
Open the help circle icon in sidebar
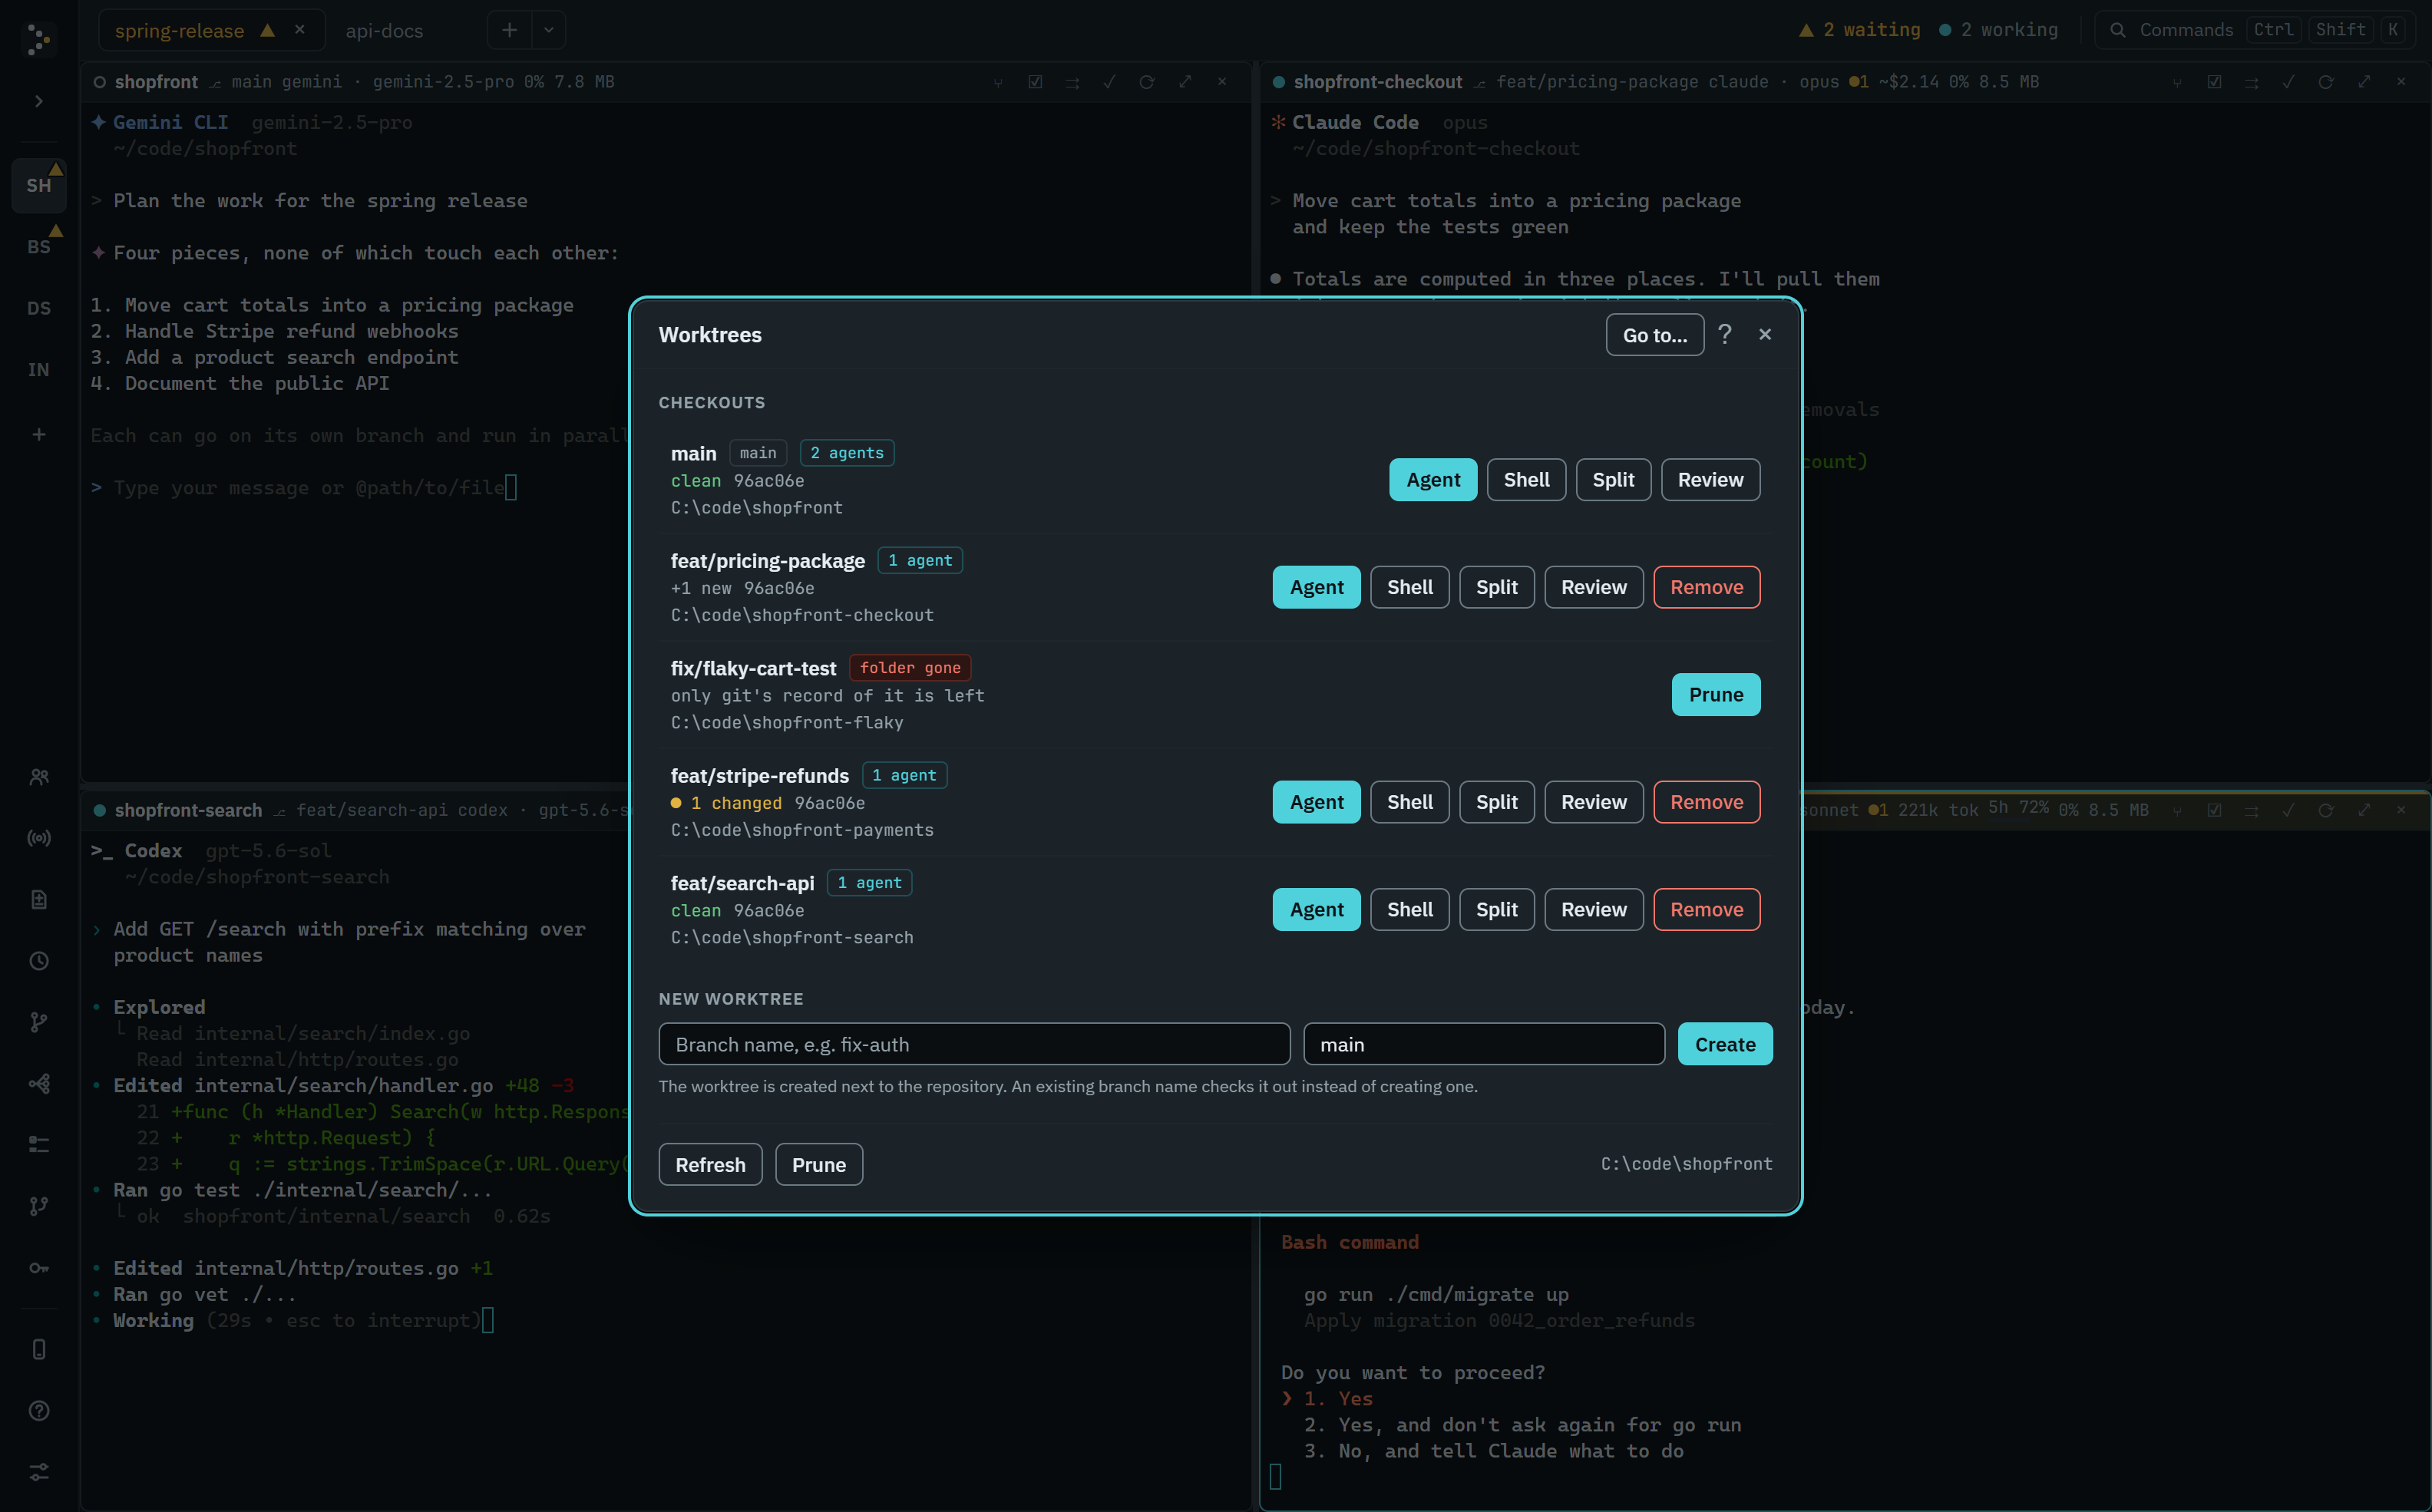tap(39, 1411)
